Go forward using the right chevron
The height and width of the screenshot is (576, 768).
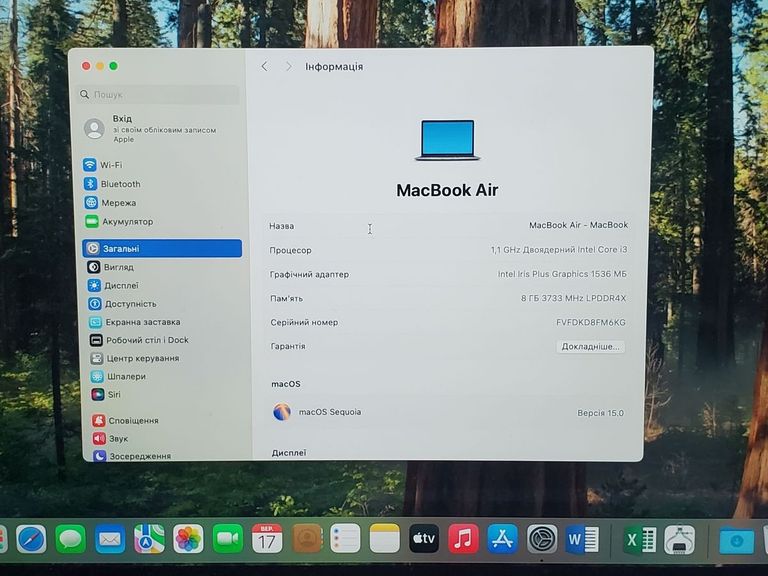click(x=288, y=66)
